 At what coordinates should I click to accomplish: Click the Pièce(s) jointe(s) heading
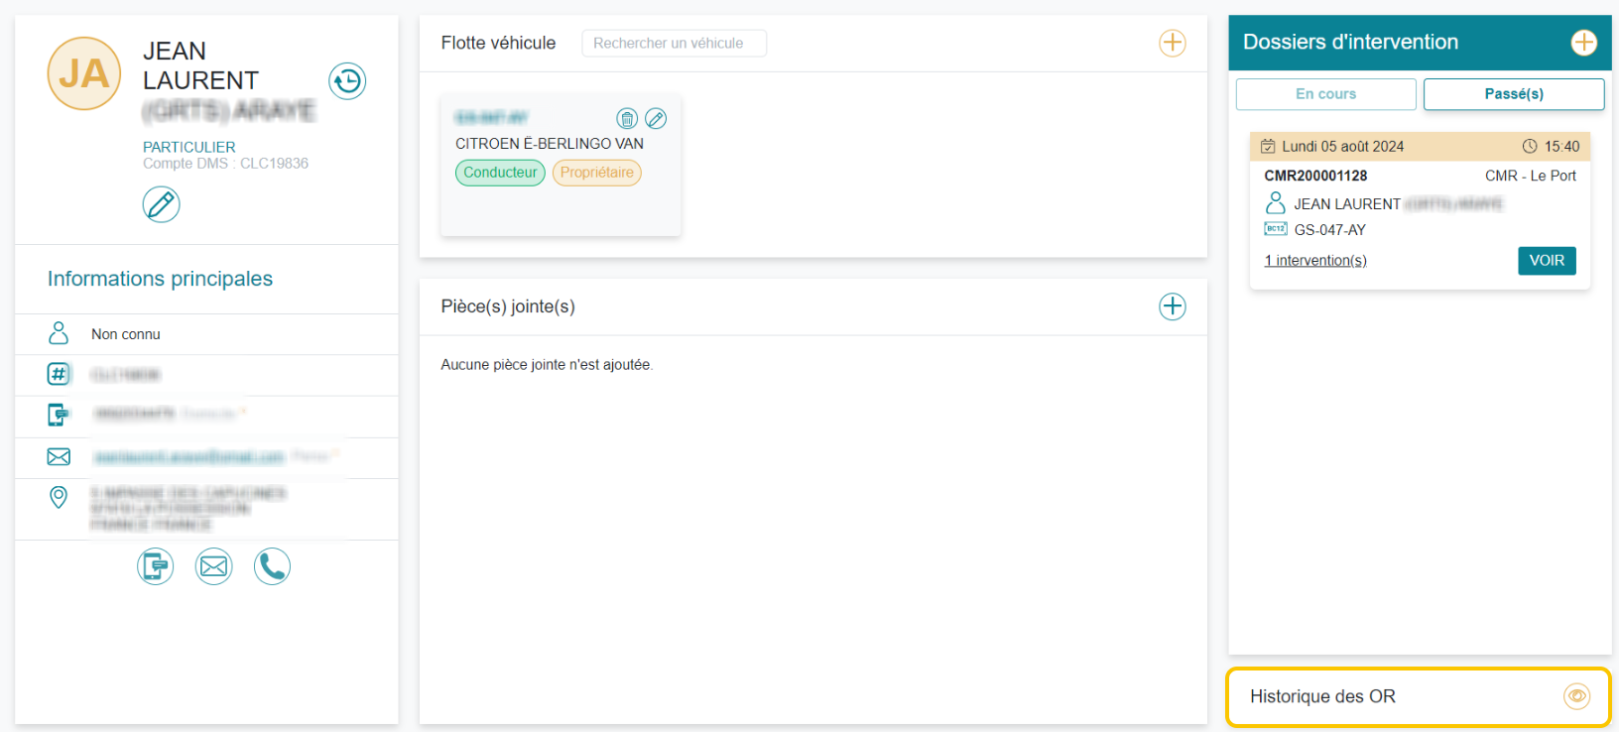click(x=508, y=307)
